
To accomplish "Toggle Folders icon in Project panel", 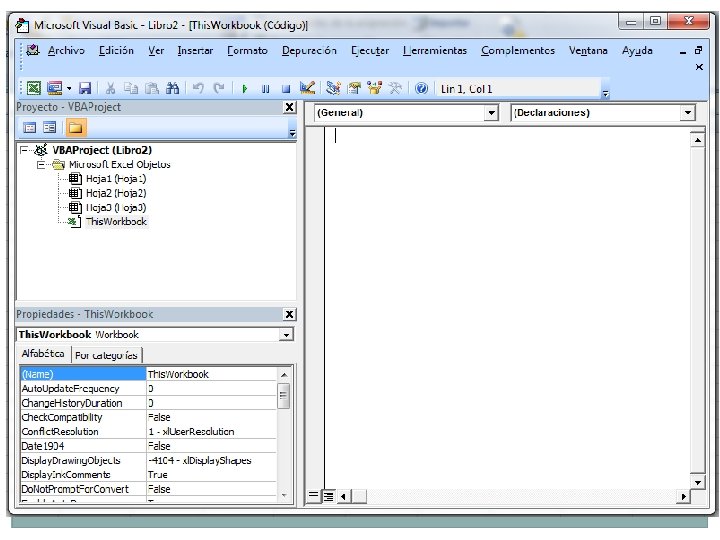I will [x=76, y=128].
